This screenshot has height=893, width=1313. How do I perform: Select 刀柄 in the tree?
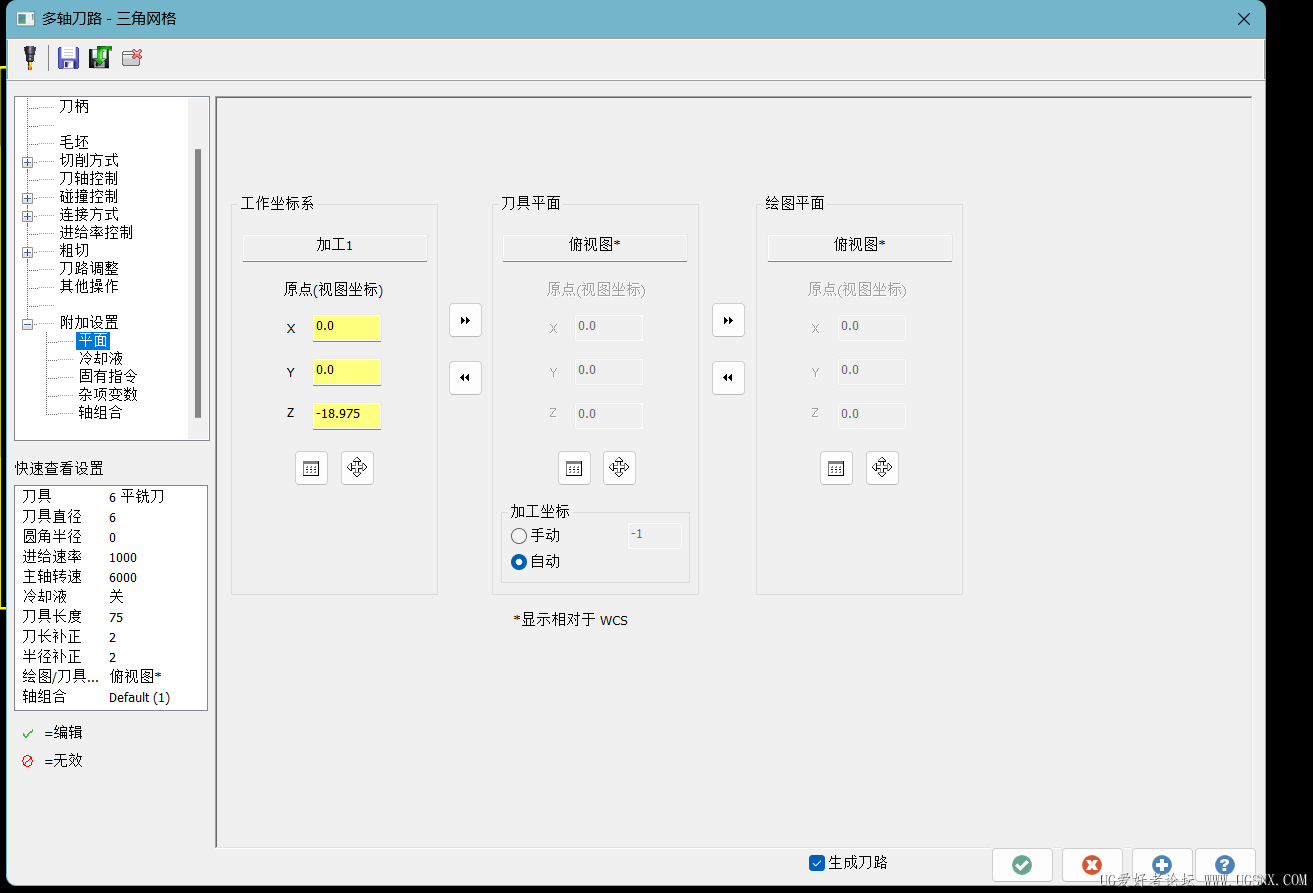click(x=74, y=106)
